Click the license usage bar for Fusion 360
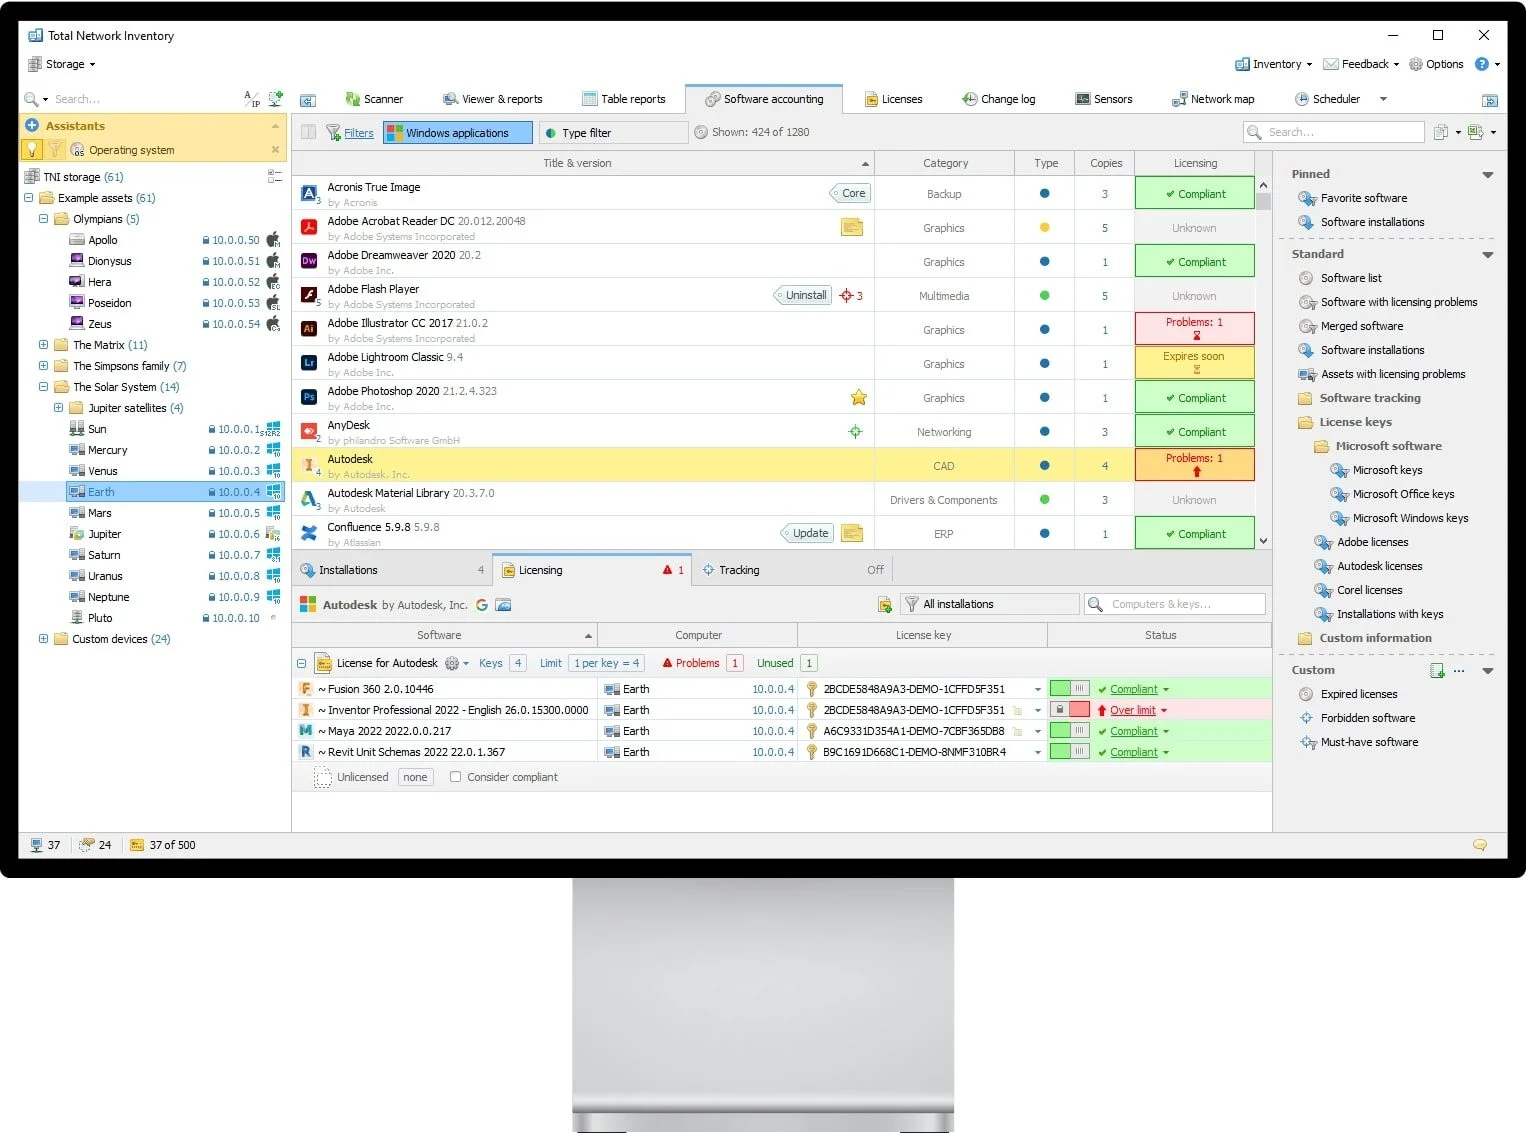The image size is (1526, 1133). [1070, 688]
